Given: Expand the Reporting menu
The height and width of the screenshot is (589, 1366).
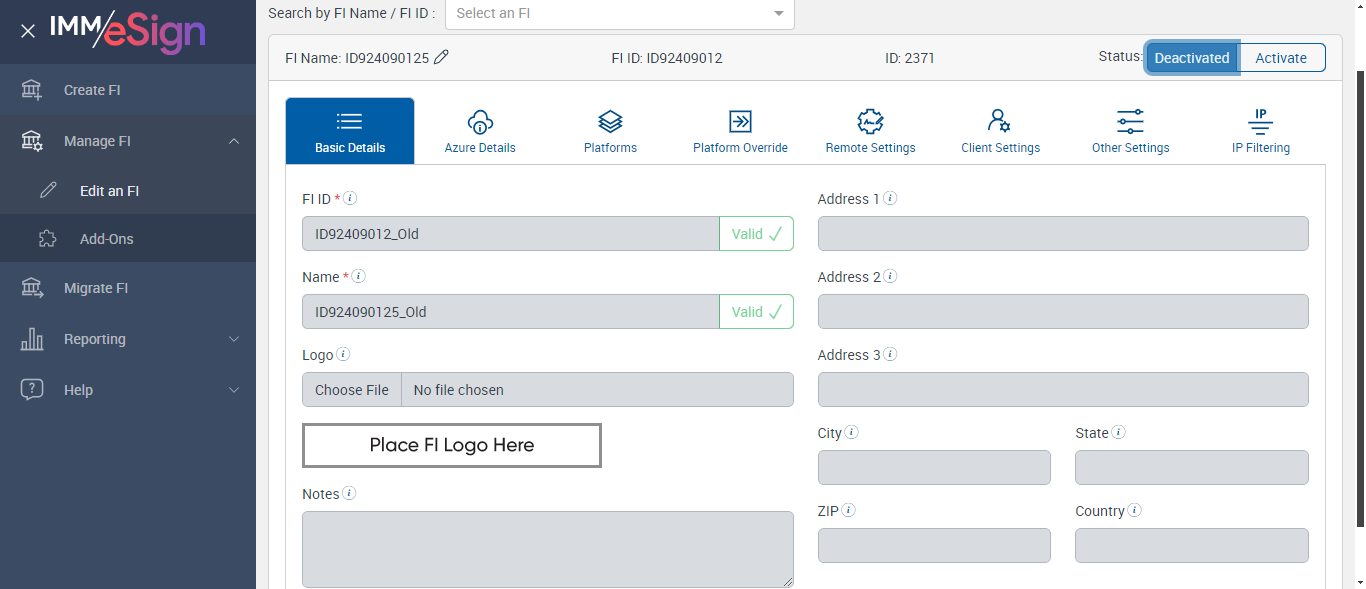Looking at the screenshot, I should point(234,339).
